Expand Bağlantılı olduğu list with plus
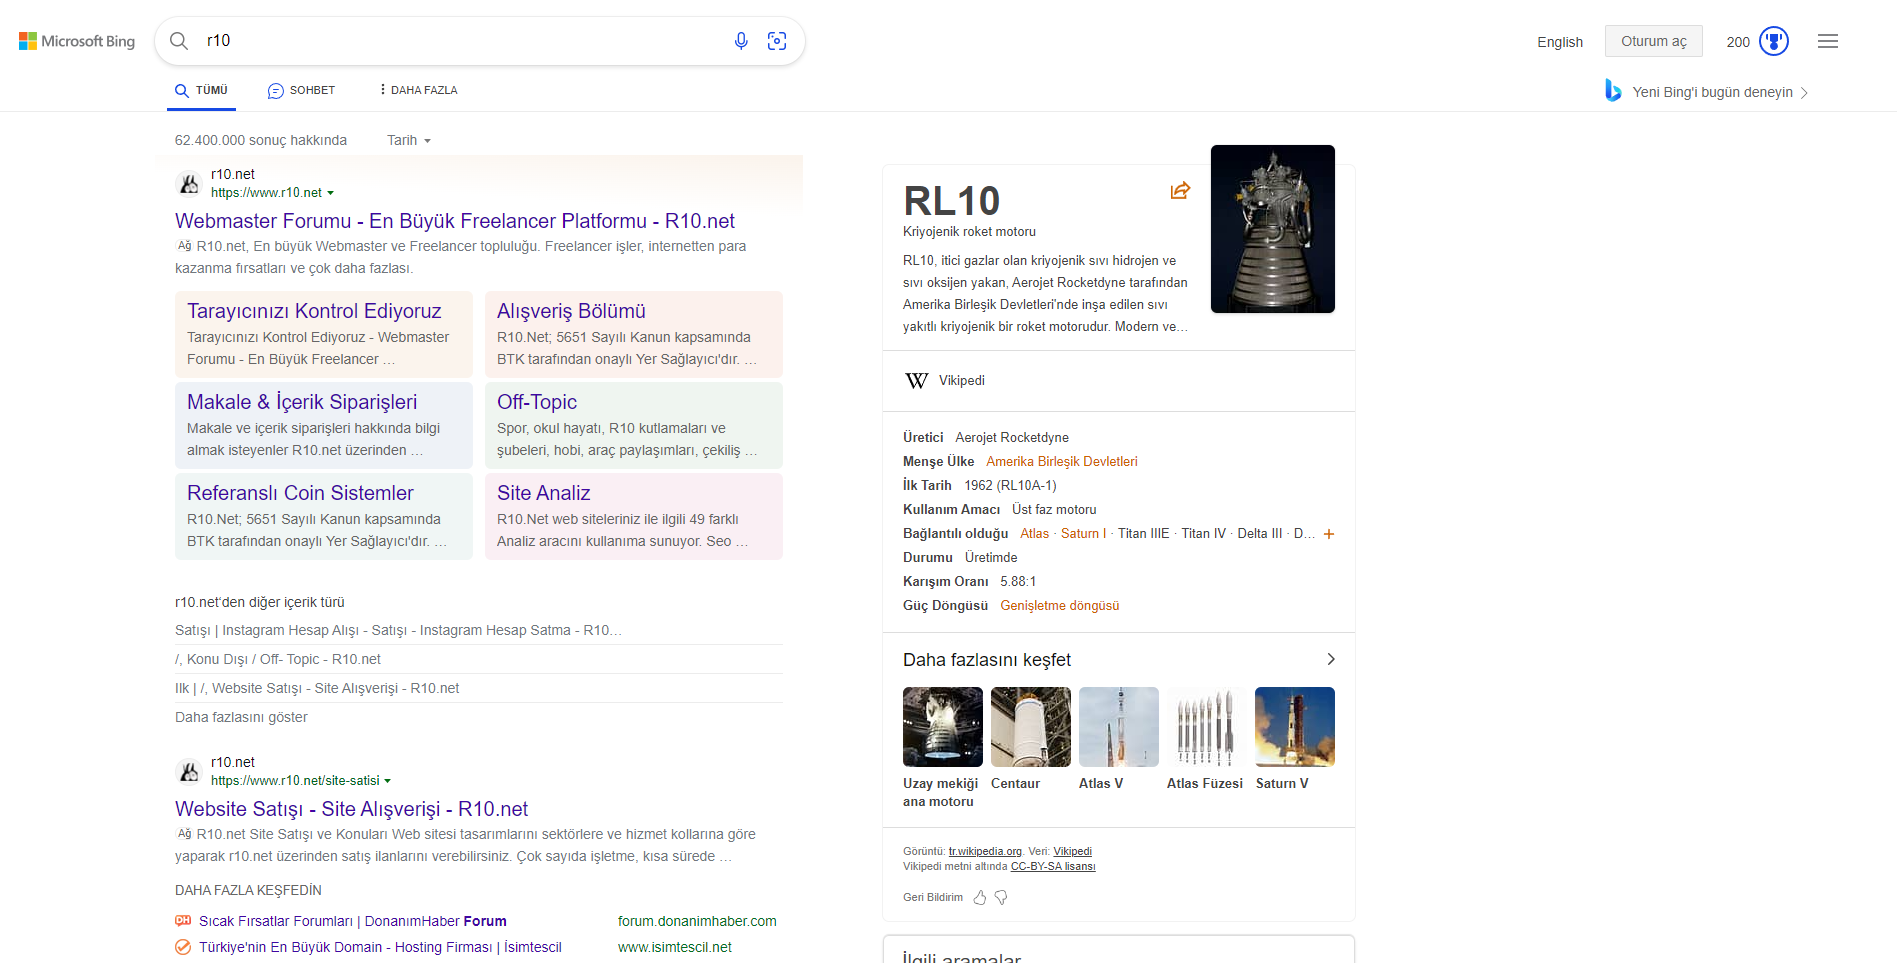 tap(1329, 534)
